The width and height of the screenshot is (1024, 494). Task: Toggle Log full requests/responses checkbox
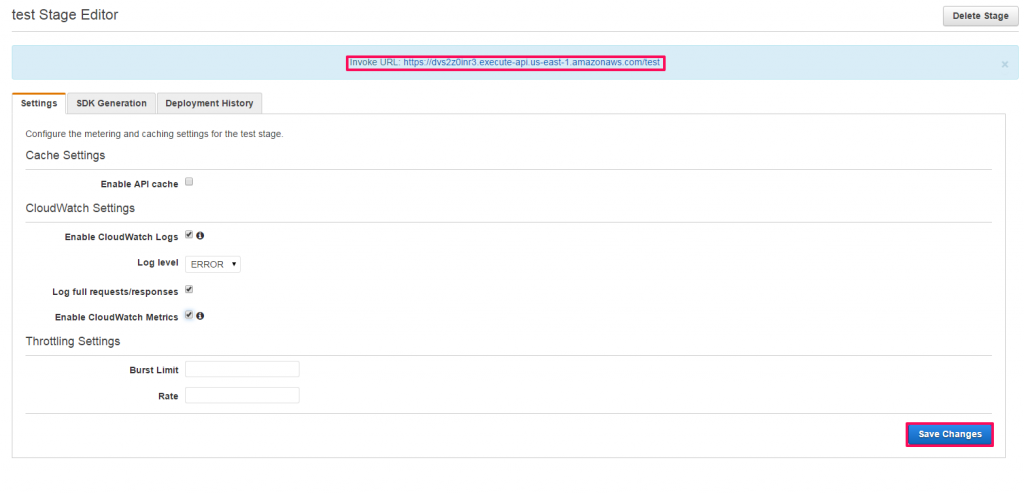coord(189,289)
